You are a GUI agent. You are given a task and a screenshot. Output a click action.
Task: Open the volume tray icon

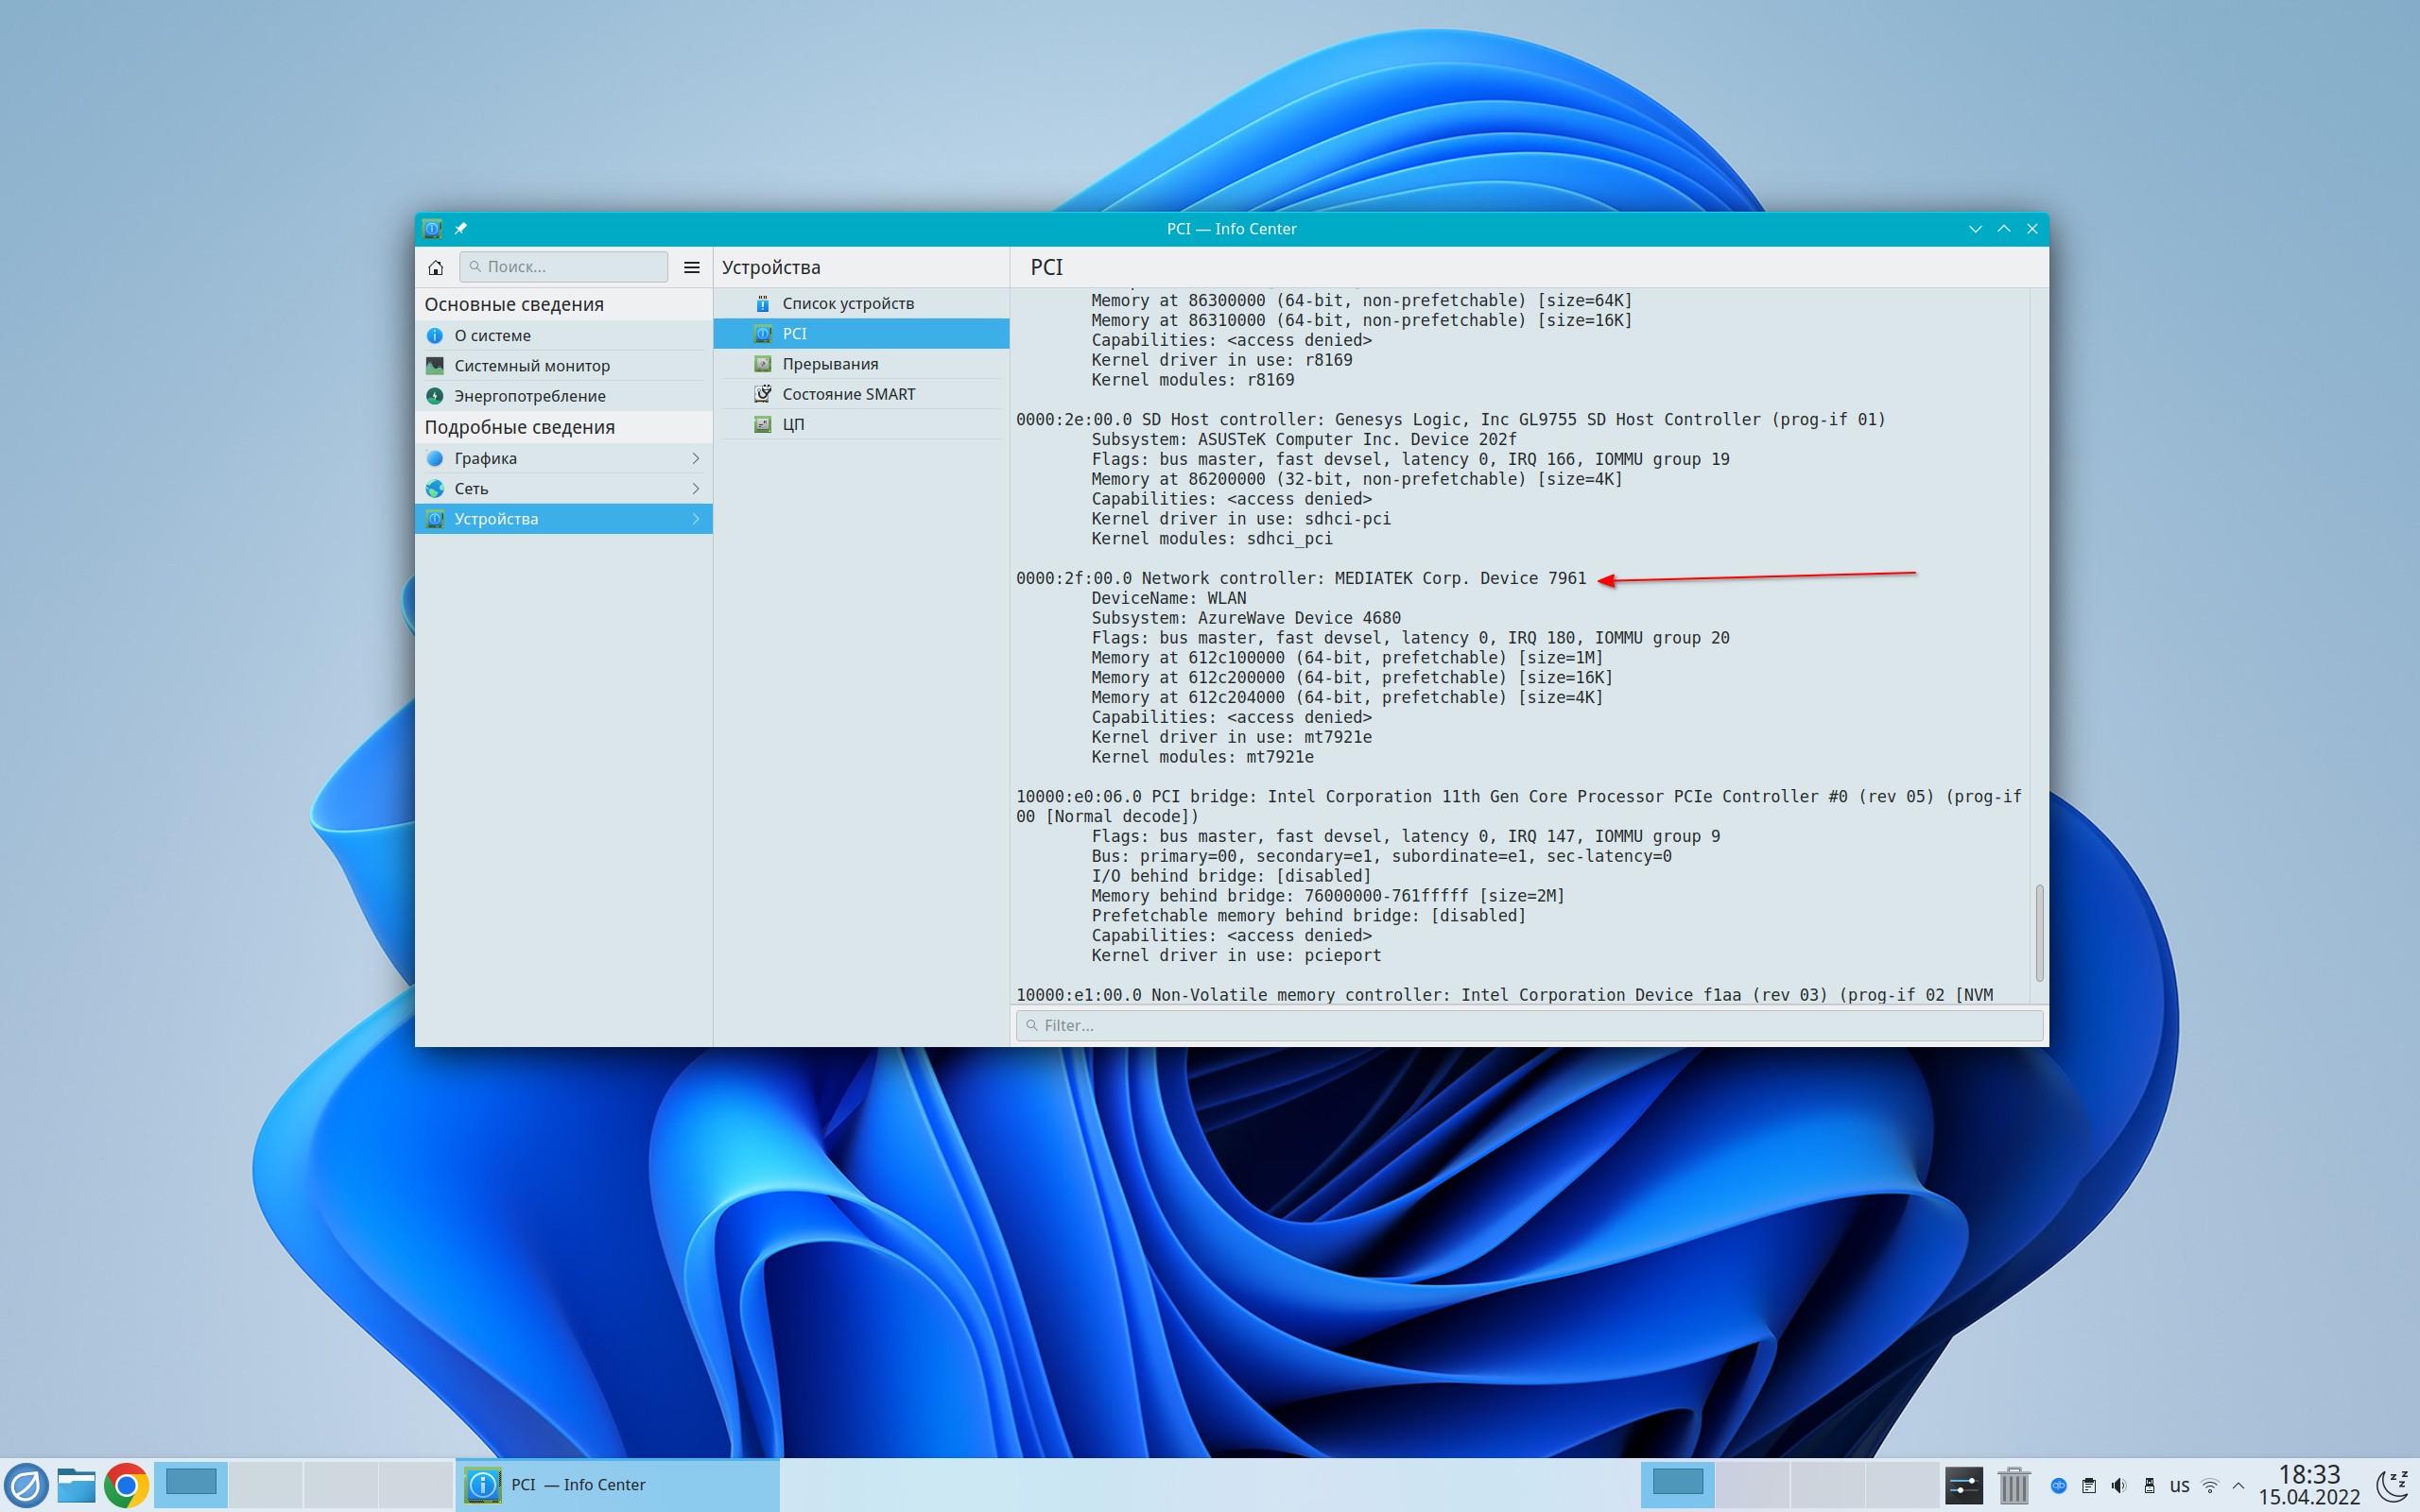[2119, 1485]
